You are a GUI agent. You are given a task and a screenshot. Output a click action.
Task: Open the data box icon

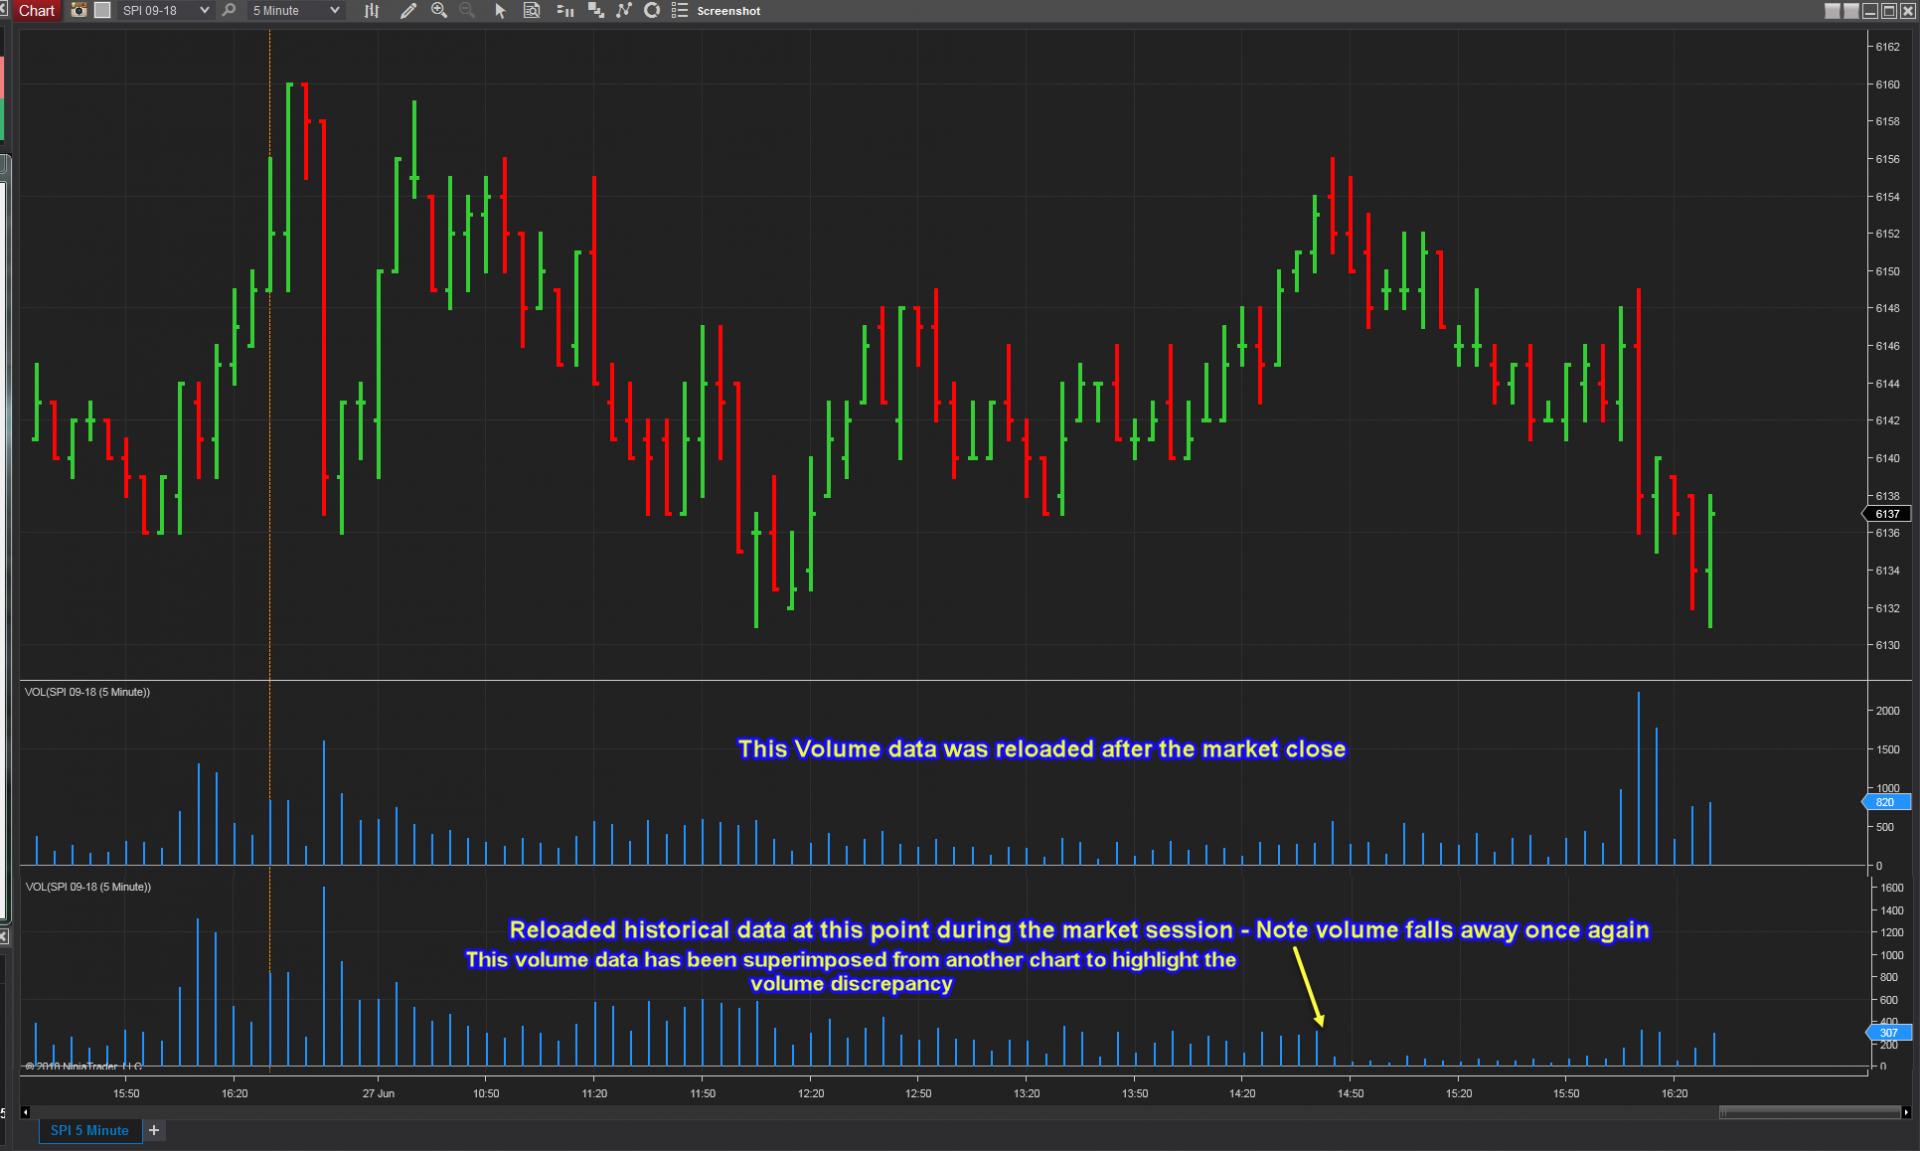[x=532, y=11]
